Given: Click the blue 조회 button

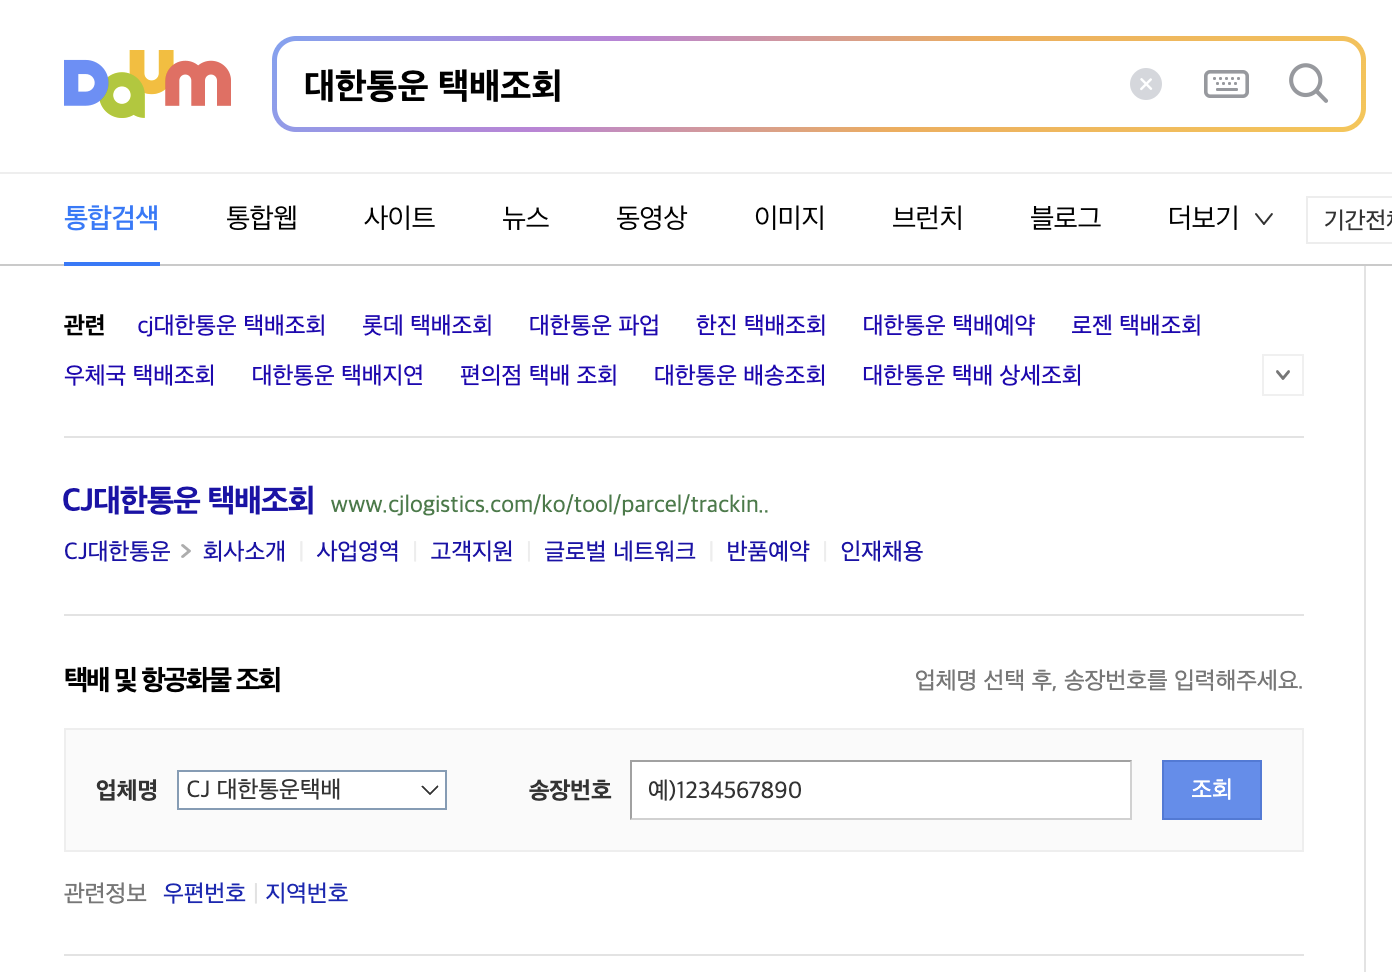Looking at the screenshot, I should pos(1212,790).
